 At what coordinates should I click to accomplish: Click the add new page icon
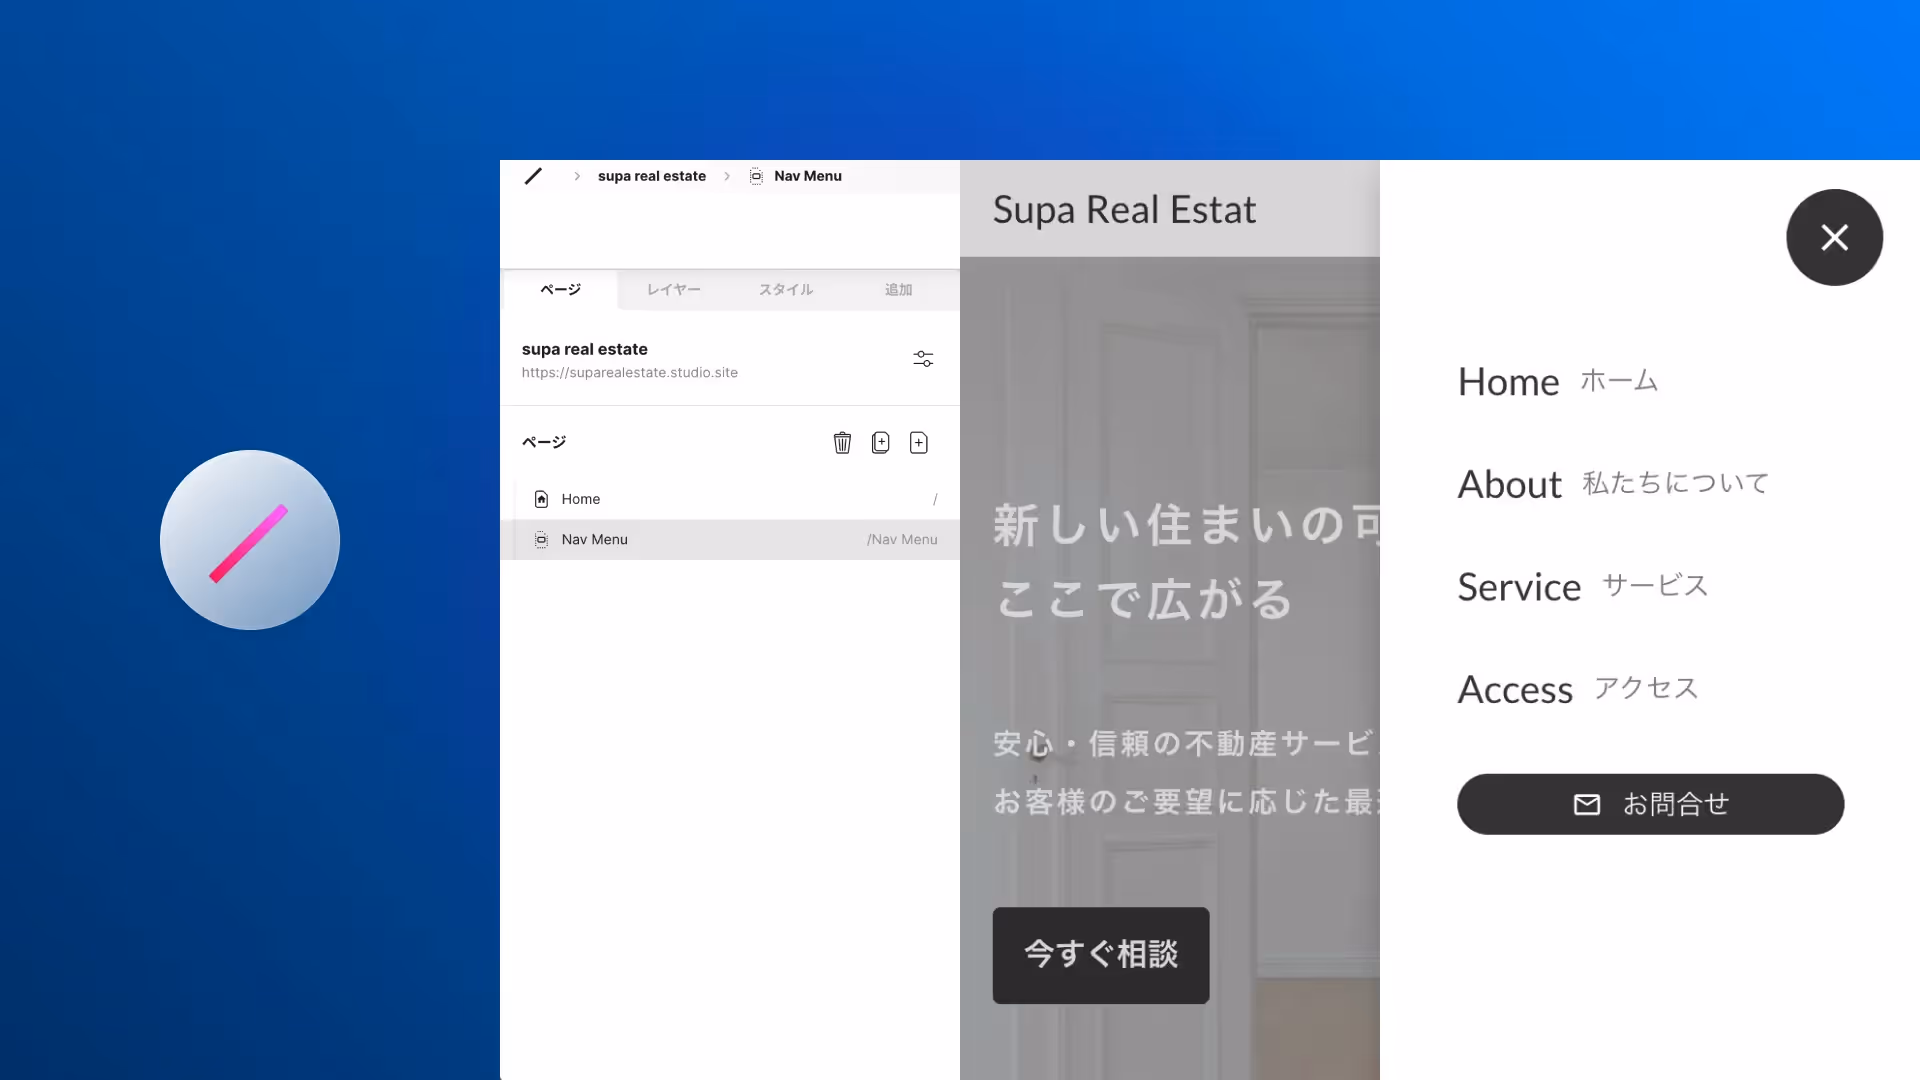[x=918, y=443]
